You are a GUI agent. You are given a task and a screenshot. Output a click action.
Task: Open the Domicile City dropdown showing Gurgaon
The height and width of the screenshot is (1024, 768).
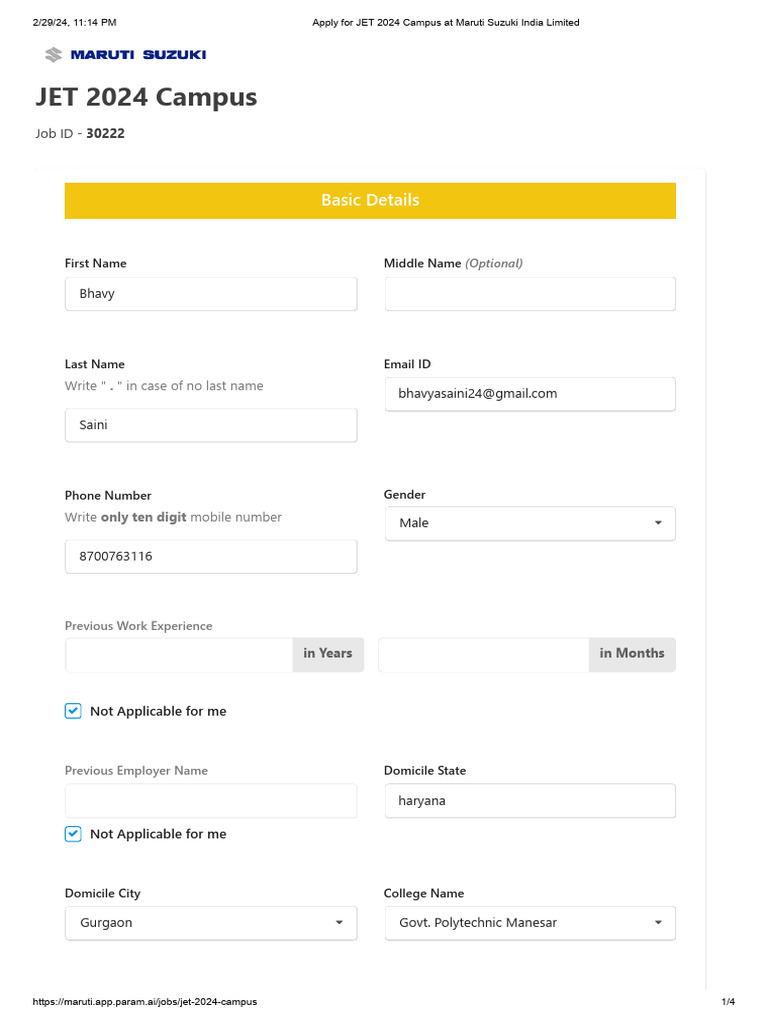click(x=211, y=923)
